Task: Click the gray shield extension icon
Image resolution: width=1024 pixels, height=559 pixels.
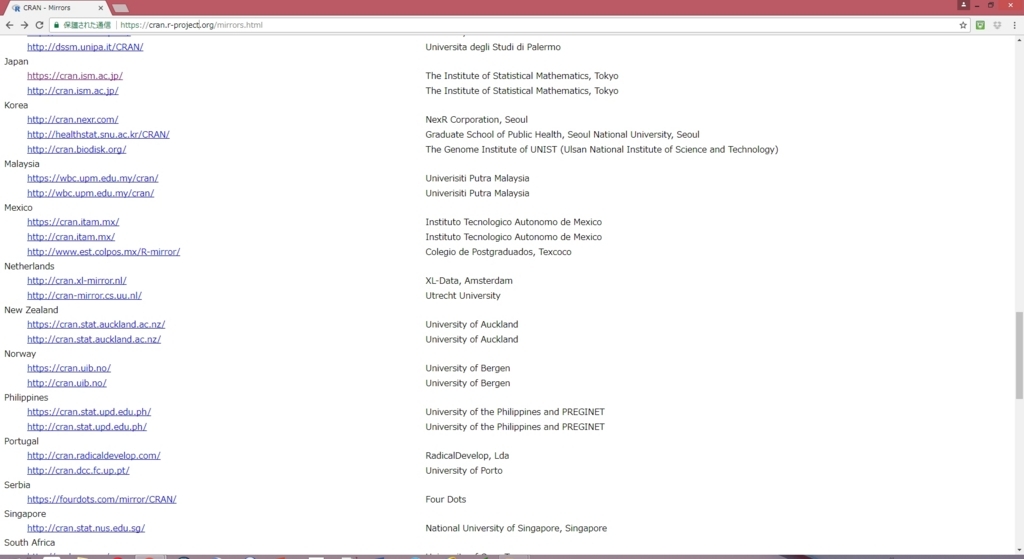Action: tap(997, 25)
